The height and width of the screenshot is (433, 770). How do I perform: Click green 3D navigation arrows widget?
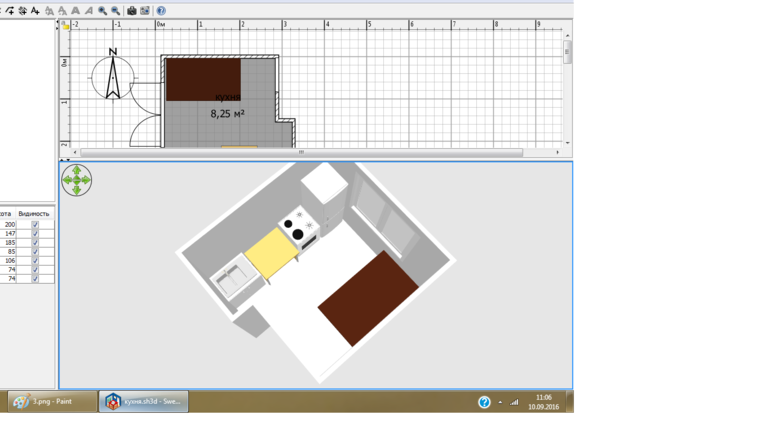click(76, 180)
